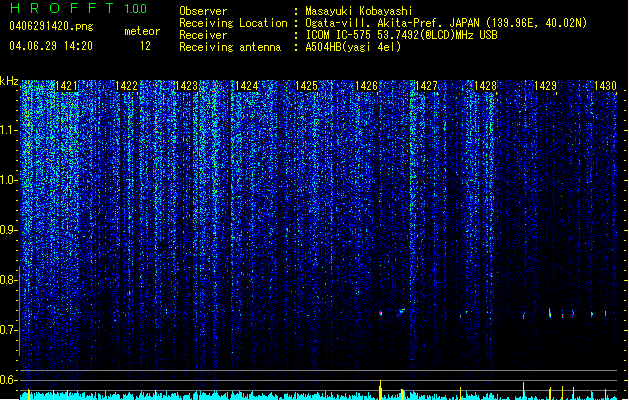
Task: Click the meteor count 12
Action: (x=145, y=46)
